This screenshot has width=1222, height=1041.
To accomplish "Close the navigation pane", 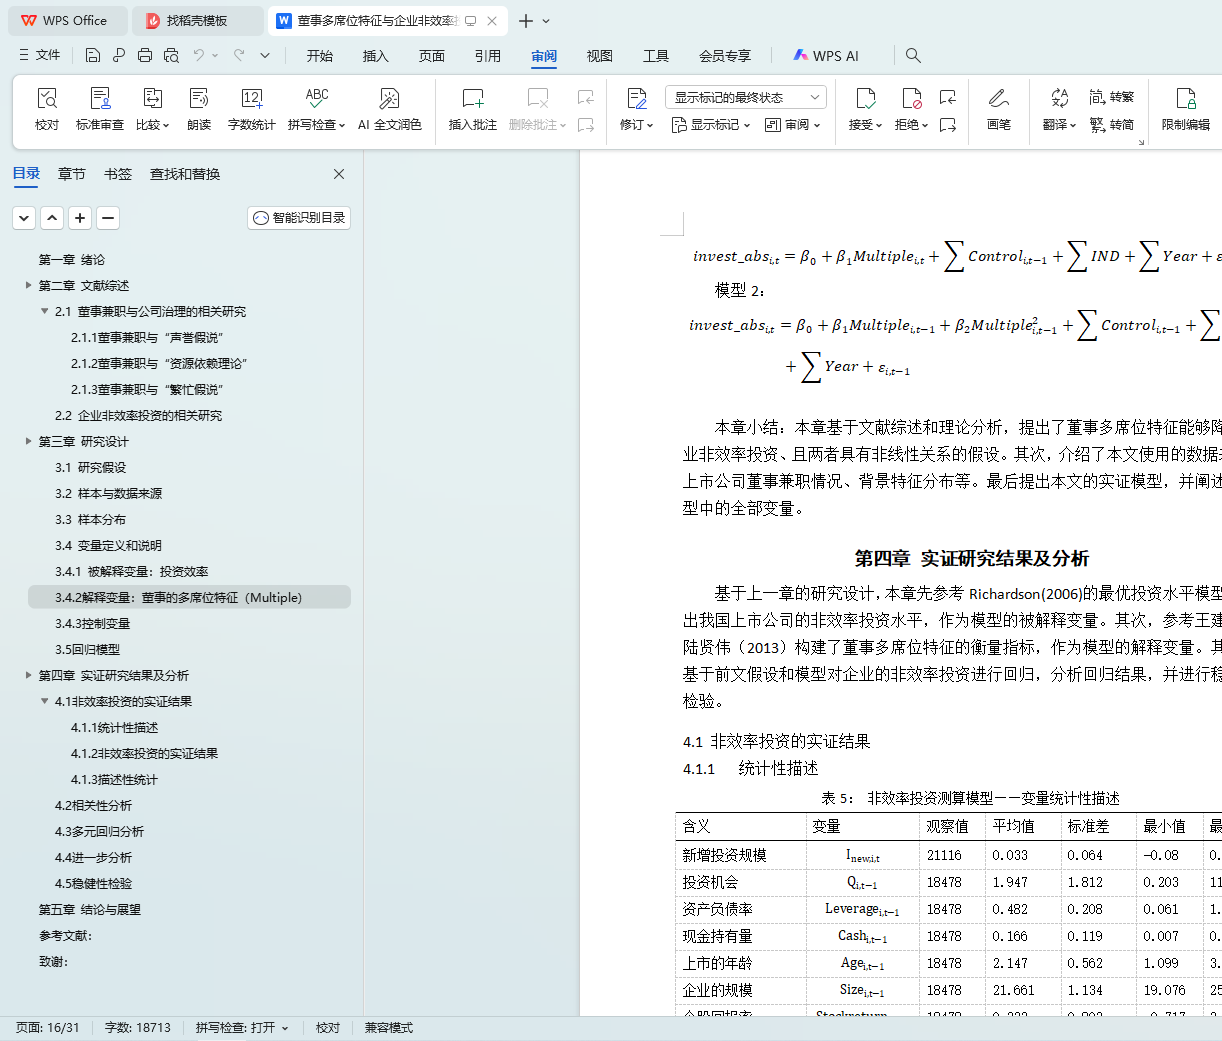I will [339, 174].
